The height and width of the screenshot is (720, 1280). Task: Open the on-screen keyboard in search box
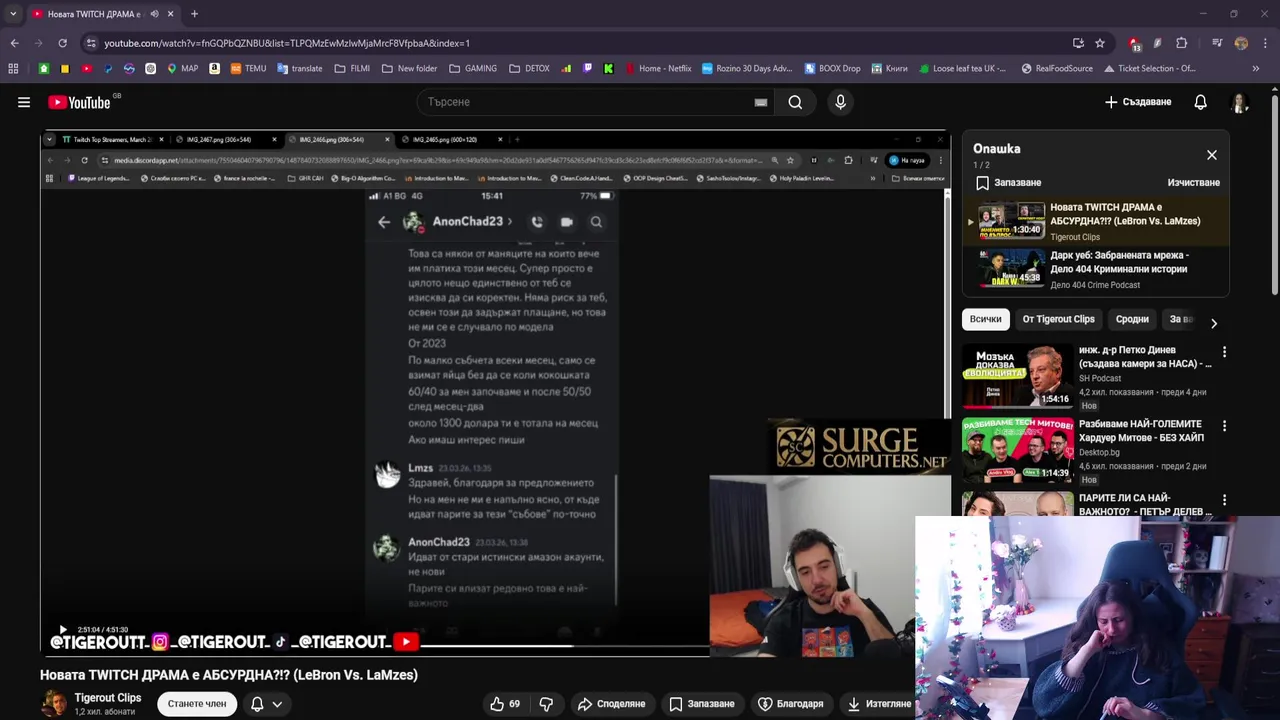[761, 102]
